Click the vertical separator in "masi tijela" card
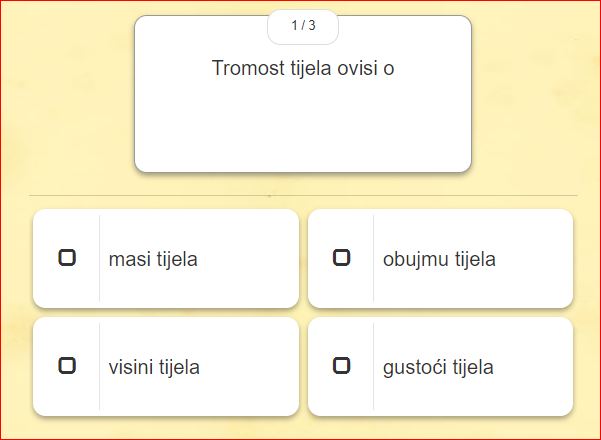This screenshot has width=601, height=440. tap(99, 258)
